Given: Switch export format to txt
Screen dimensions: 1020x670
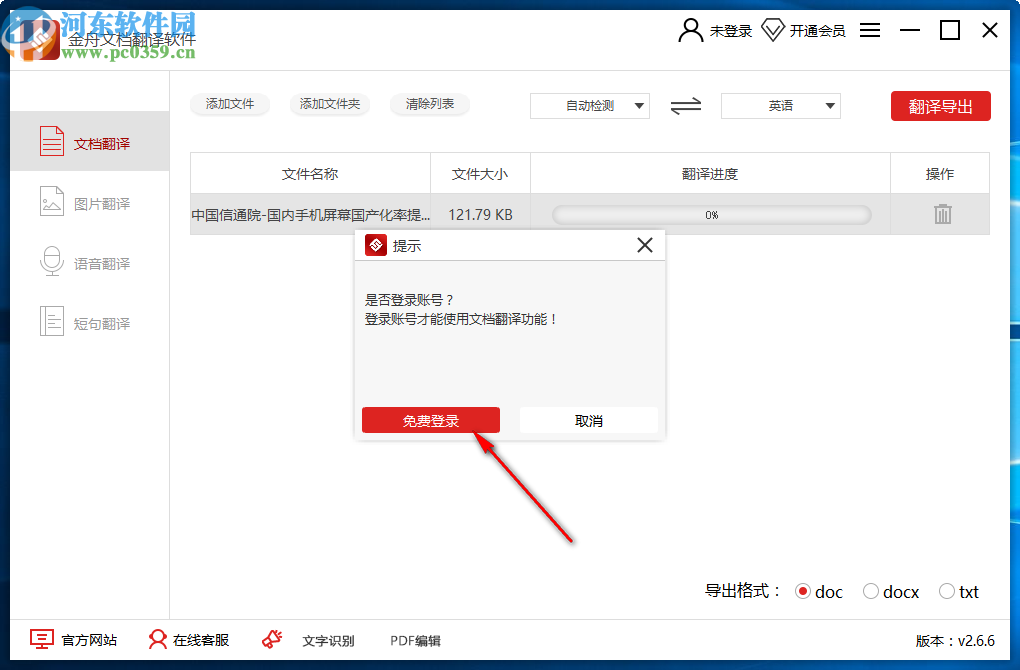Looking at the screenshot, I should [x=946, y=591].
